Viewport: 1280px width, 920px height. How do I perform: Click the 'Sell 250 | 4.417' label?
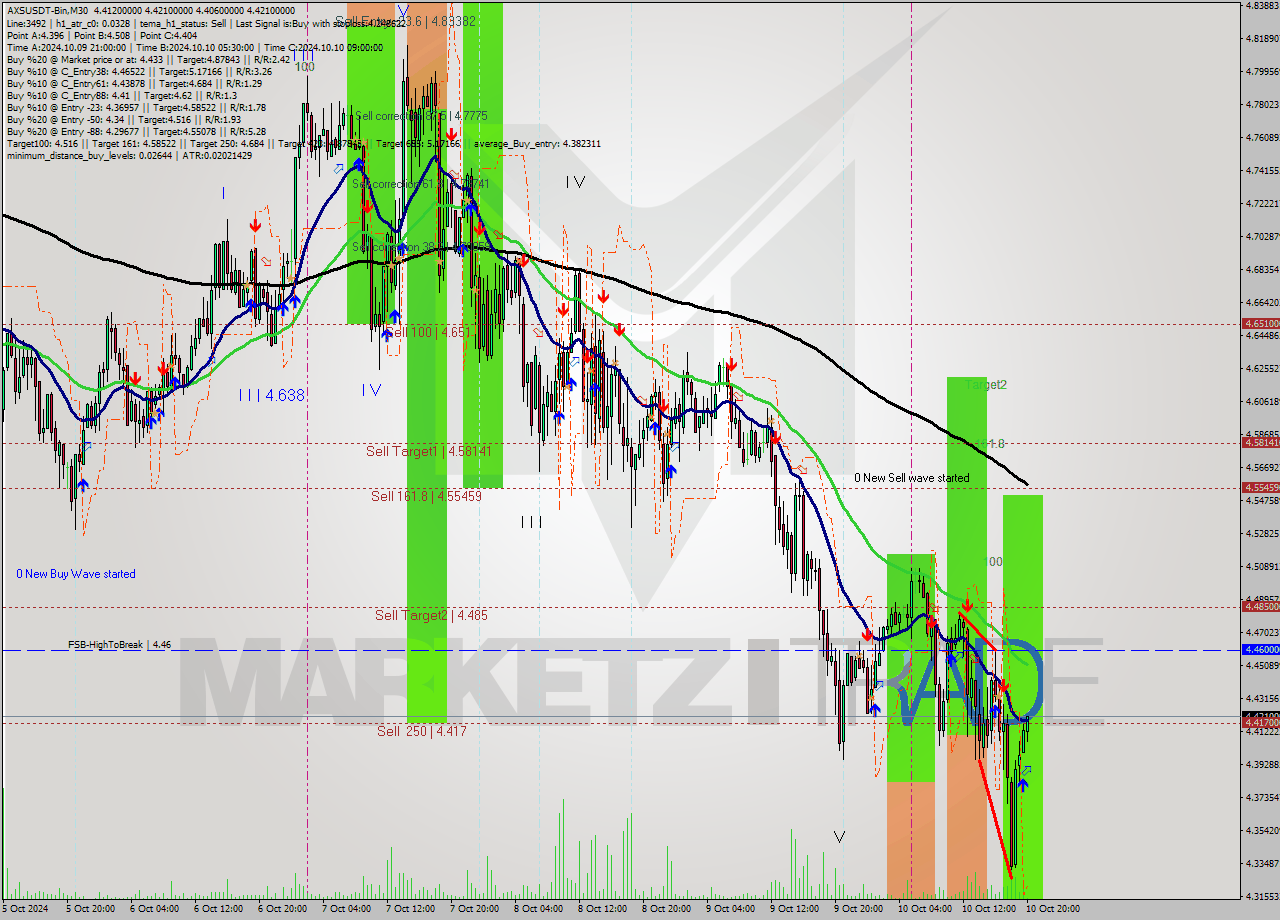(422, 732)
